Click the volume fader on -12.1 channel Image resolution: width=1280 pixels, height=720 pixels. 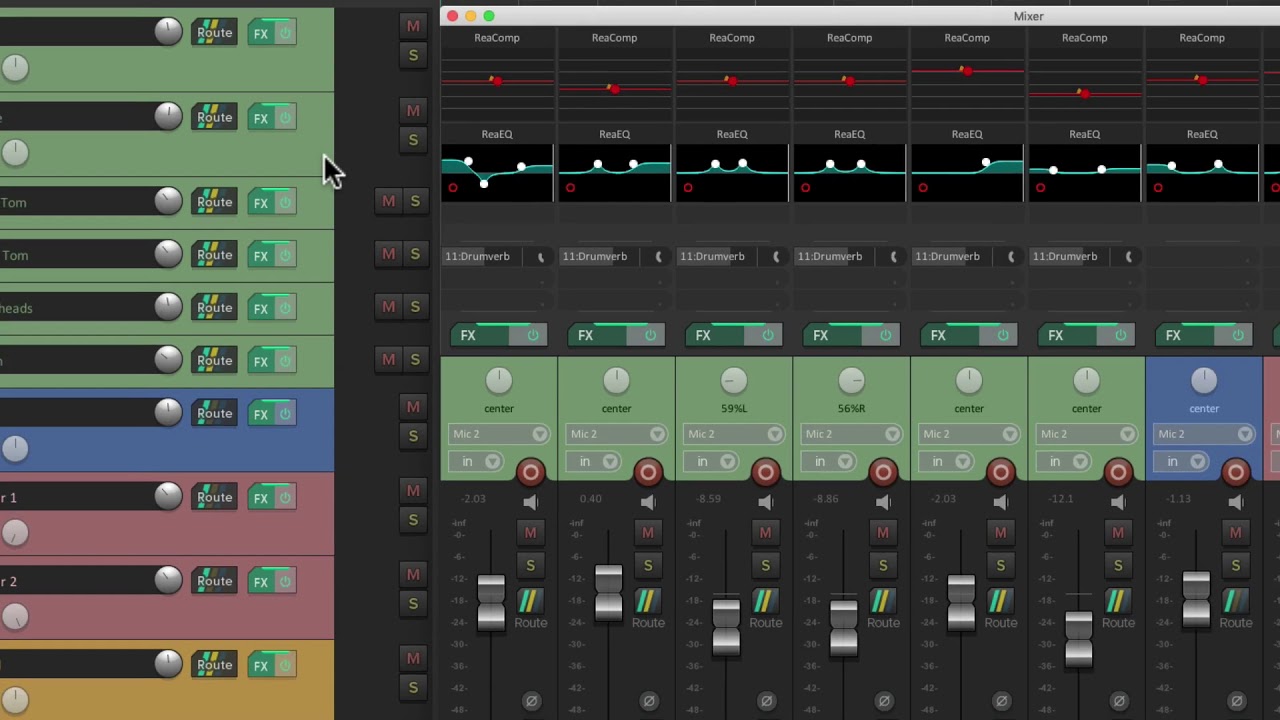click(1078, 638)
